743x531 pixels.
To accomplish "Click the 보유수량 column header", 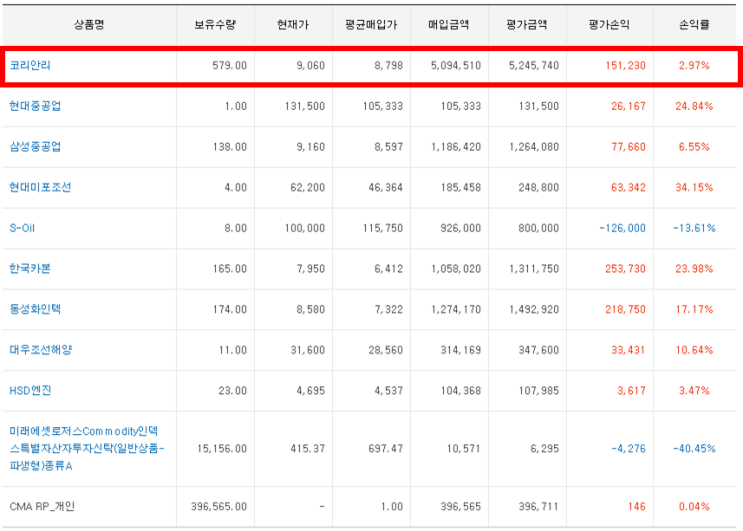I will point(215,25).
